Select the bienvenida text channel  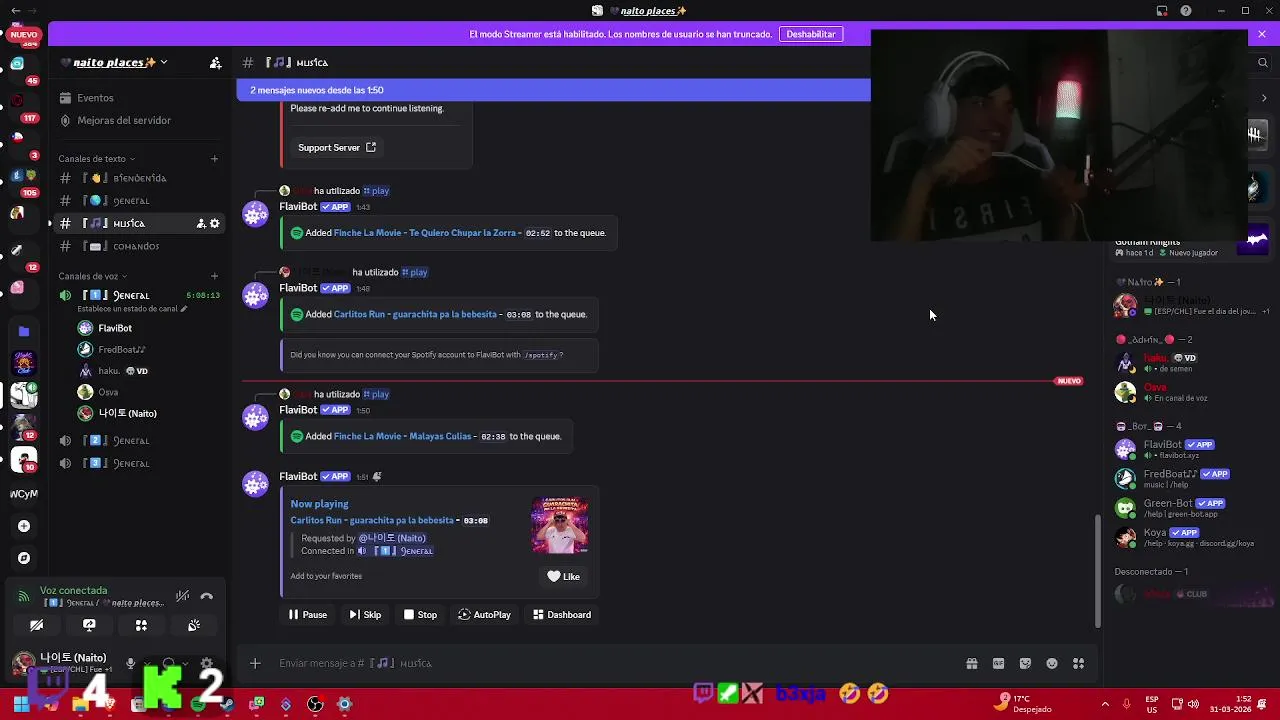tap(138, 178)
